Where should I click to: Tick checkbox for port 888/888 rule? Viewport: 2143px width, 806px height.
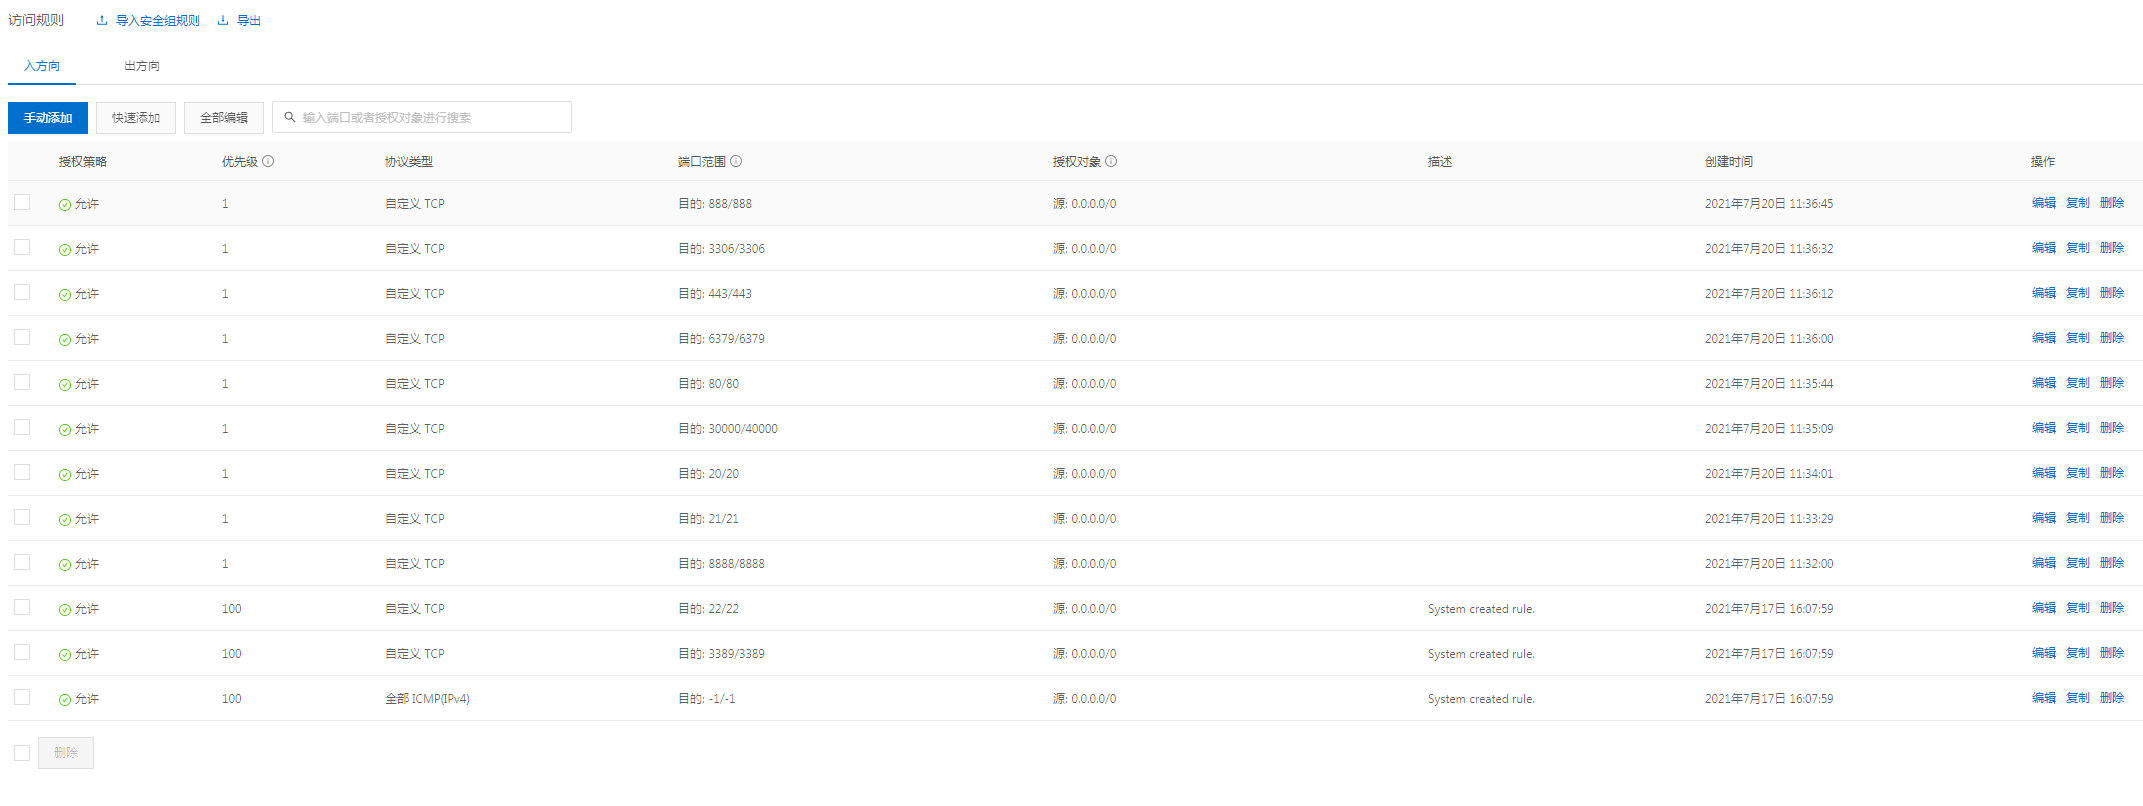click(22, 202)
